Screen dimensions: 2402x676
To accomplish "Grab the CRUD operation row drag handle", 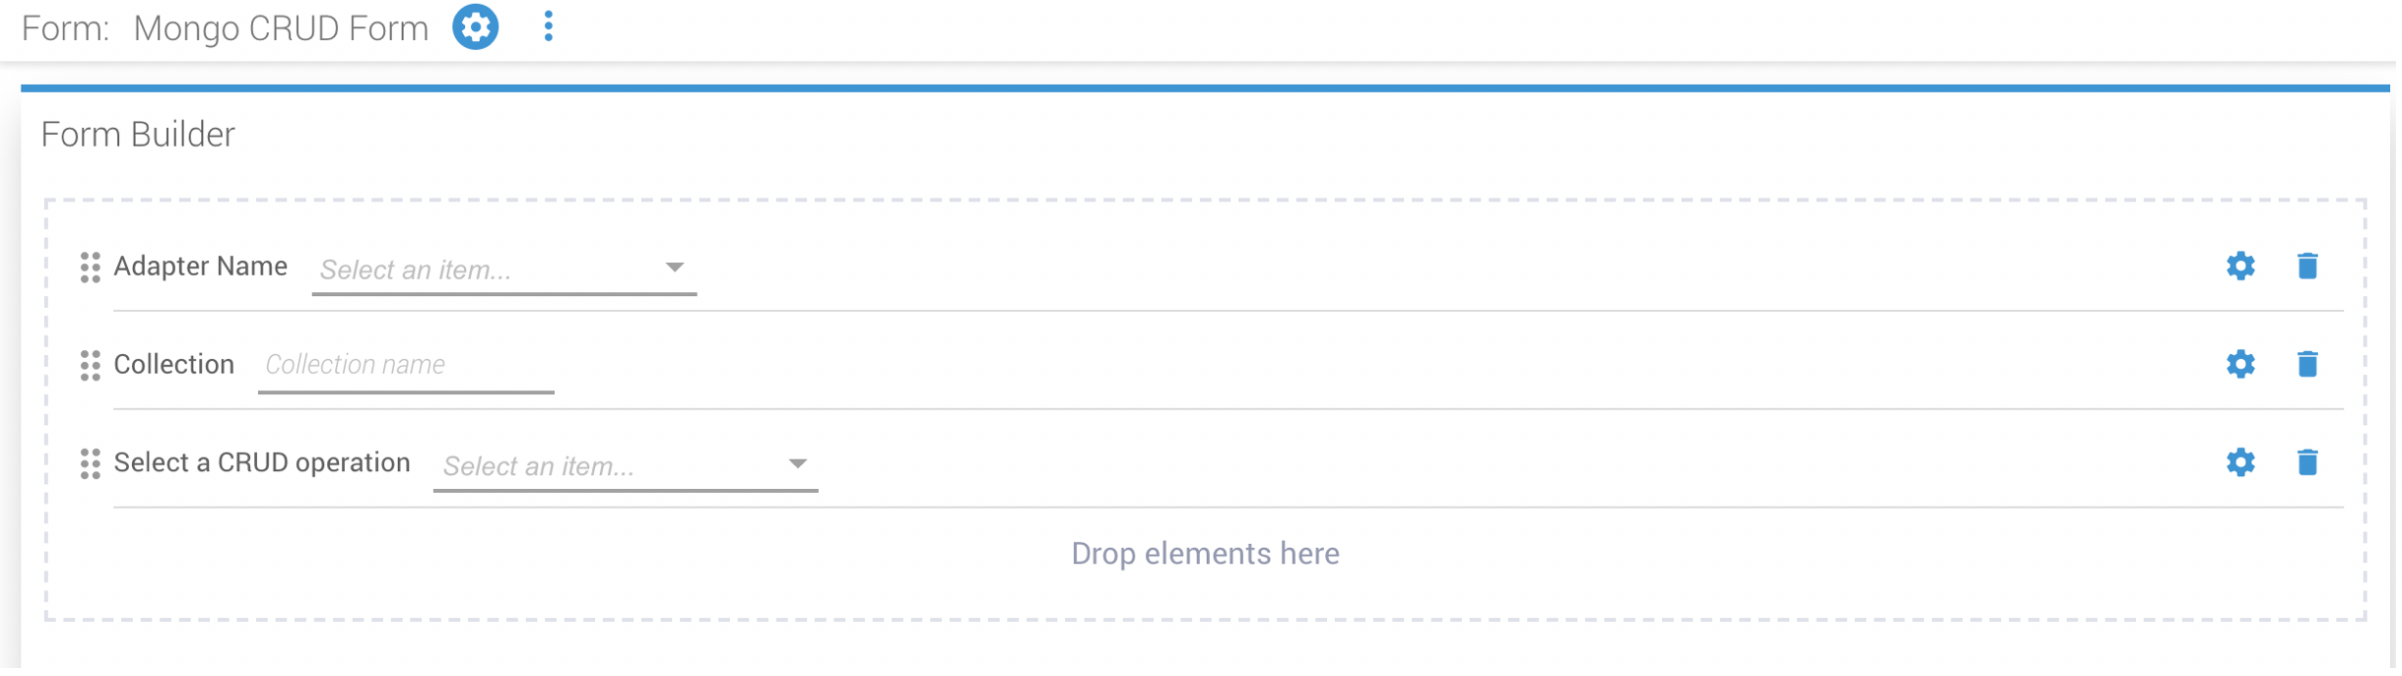I will click(x=90, y=464).
